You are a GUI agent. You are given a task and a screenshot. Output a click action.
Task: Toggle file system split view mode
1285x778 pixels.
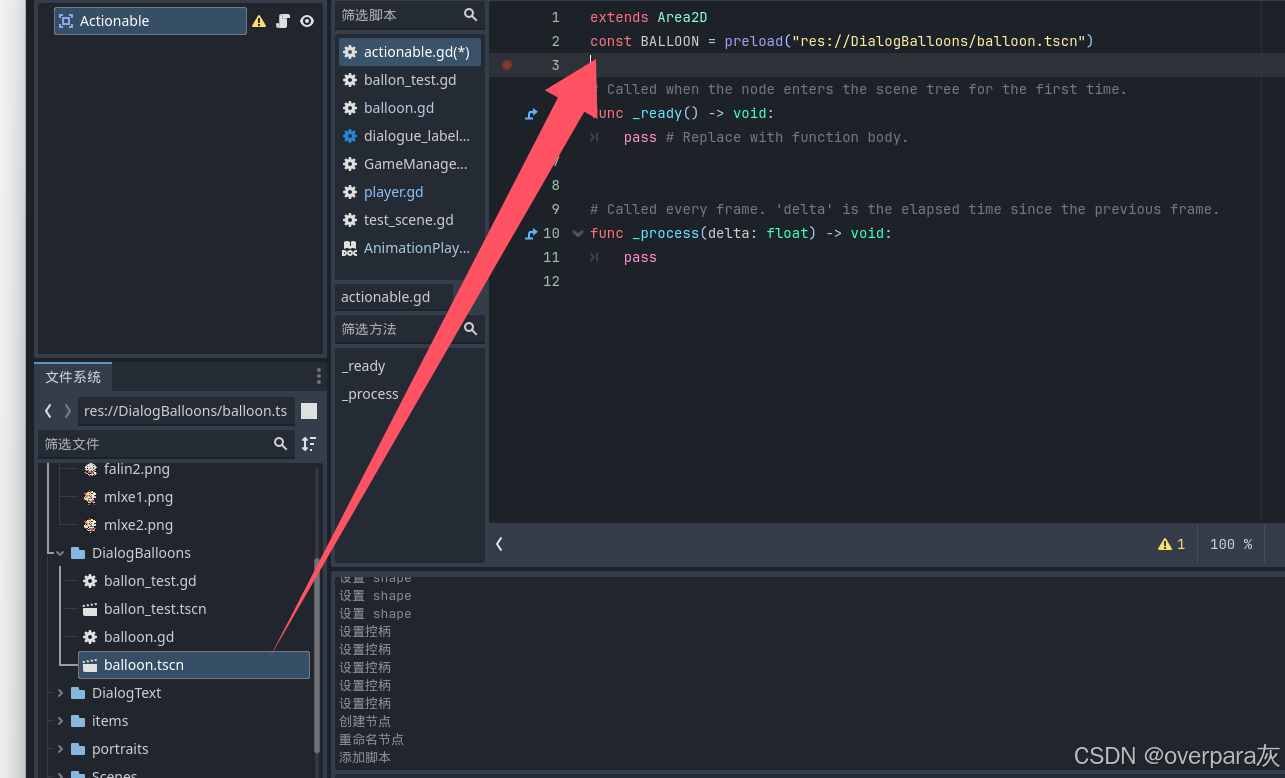click(x=309, y=411)
